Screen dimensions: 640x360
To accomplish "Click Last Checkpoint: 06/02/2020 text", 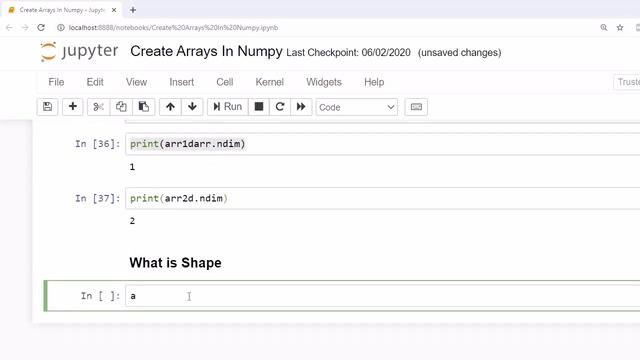I will pos(349,53).
